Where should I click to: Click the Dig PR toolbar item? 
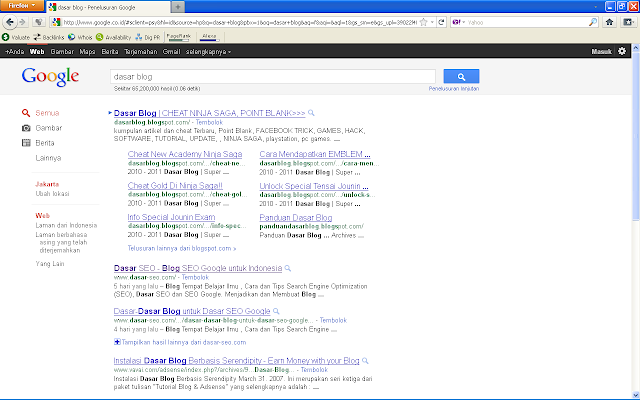[x=148, y=37]
